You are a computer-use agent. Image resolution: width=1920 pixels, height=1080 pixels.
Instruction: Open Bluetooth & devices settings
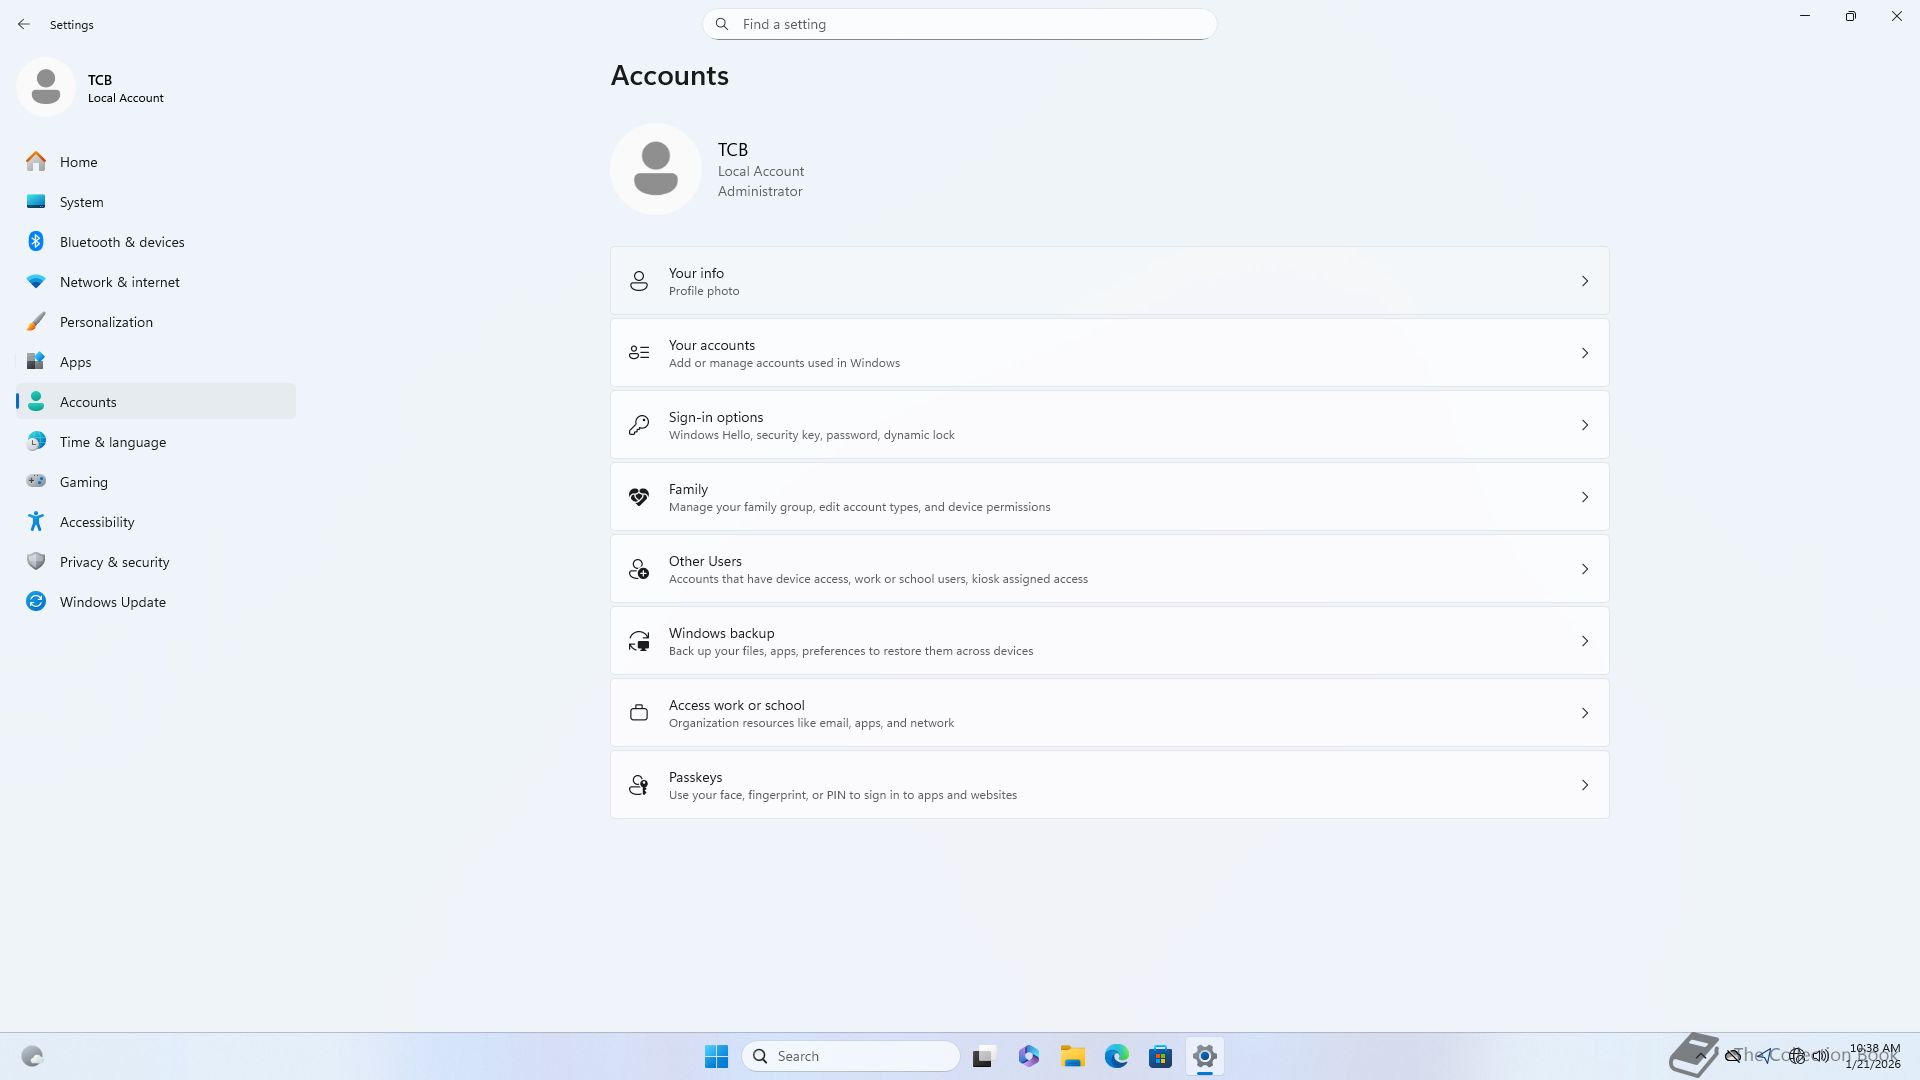(x=121, y=242)
